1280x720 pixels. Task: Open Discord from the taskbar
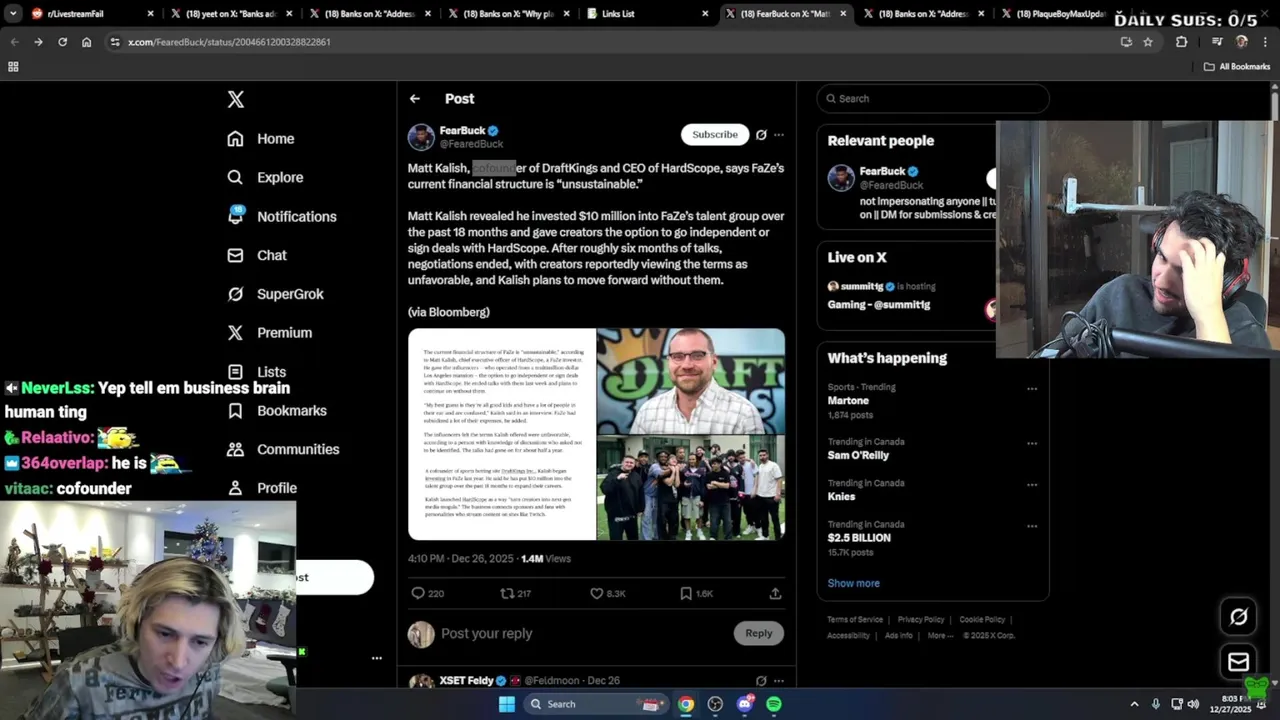(x=744, y=704)
